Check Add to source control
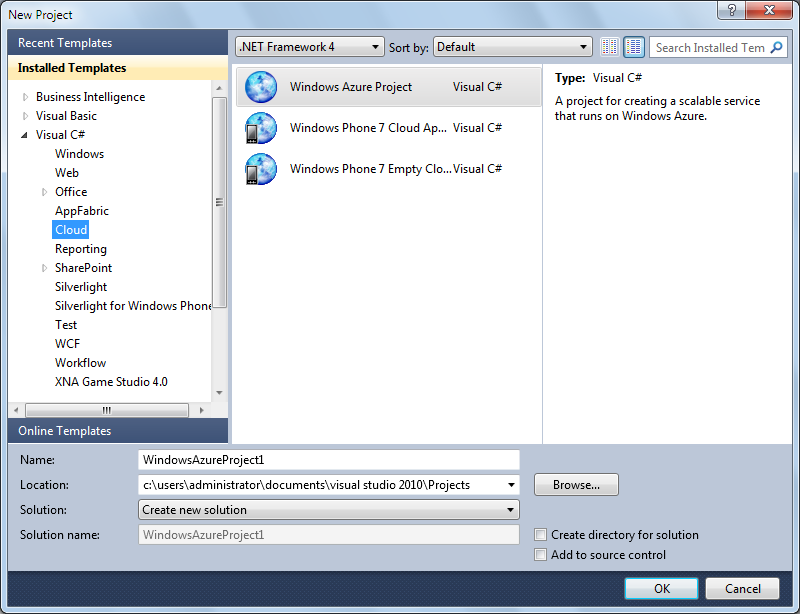 coord(540,554)
